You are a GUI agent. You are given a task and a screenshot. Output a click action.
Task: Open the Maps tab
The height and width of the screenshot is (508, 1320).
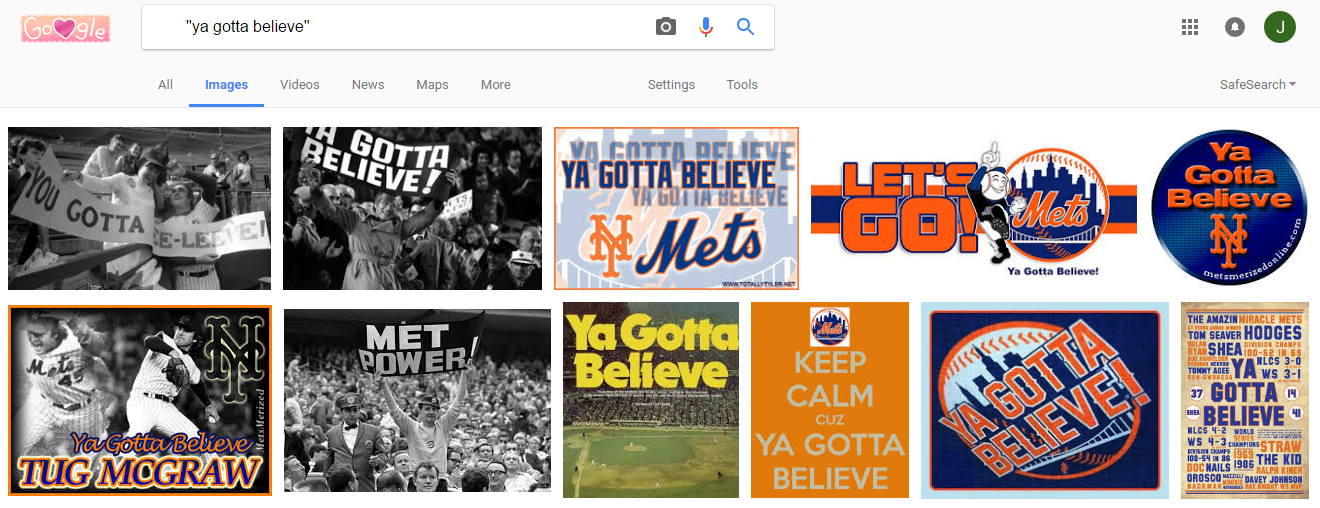[x=432, y=85]
